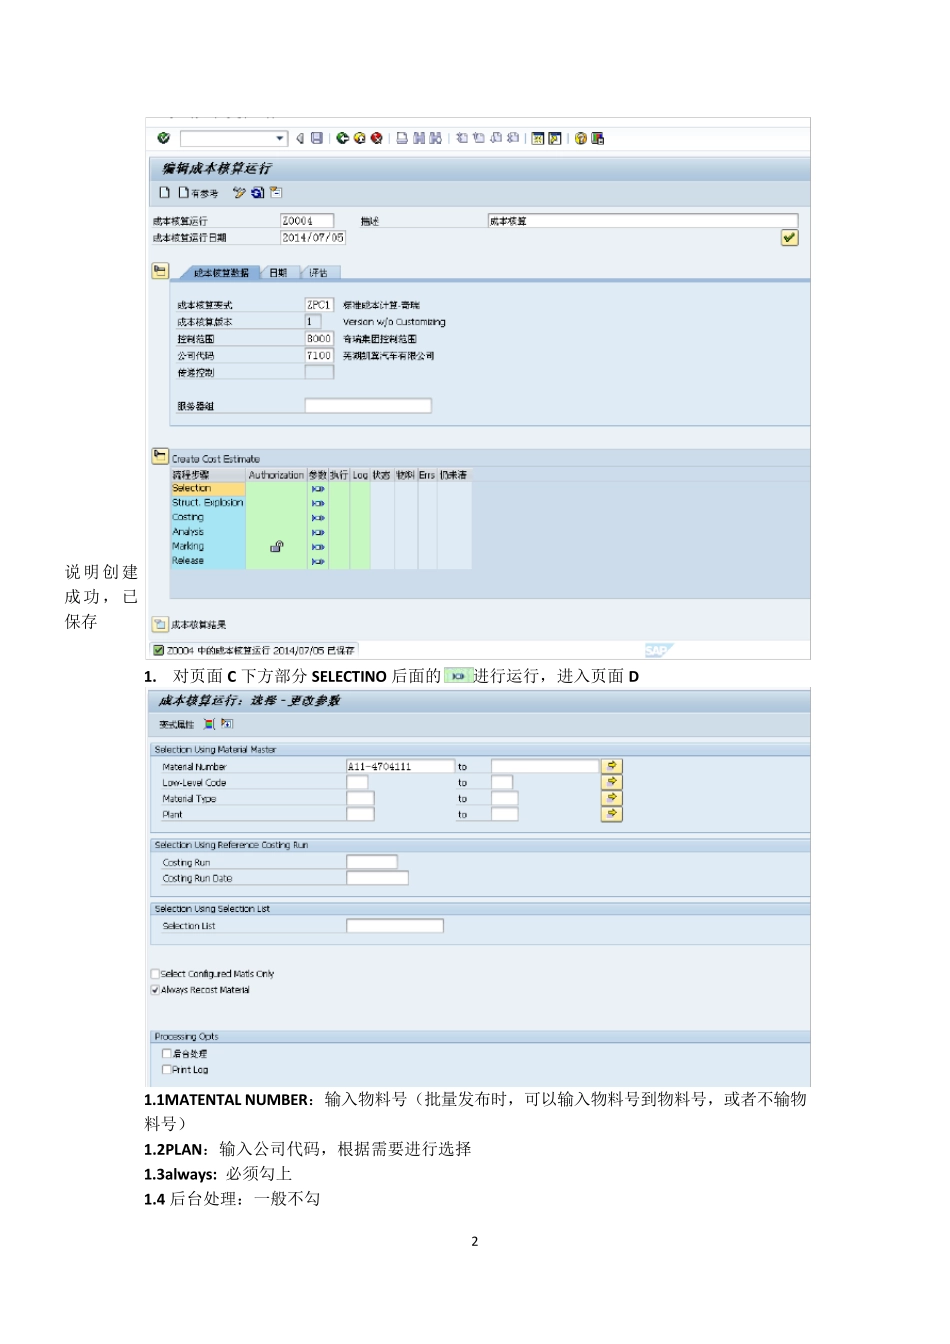Screen dimensions: 950x1344
Task: Click the parameter icon in Selection row
Action: tap(318, 489)
